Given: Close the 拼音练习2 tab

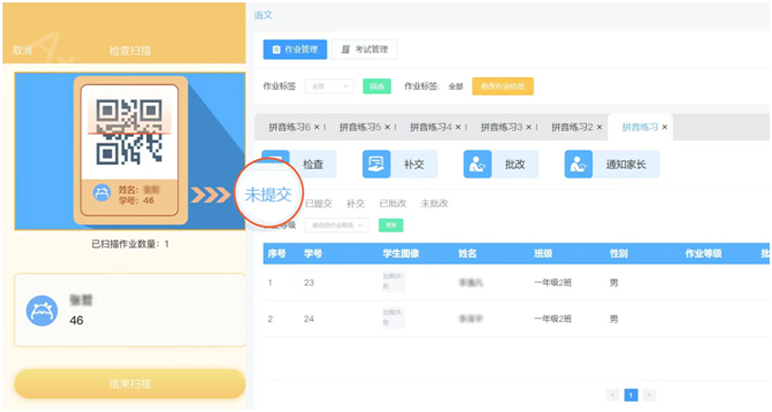Looking at the screenshot, I should click(599, 127).
